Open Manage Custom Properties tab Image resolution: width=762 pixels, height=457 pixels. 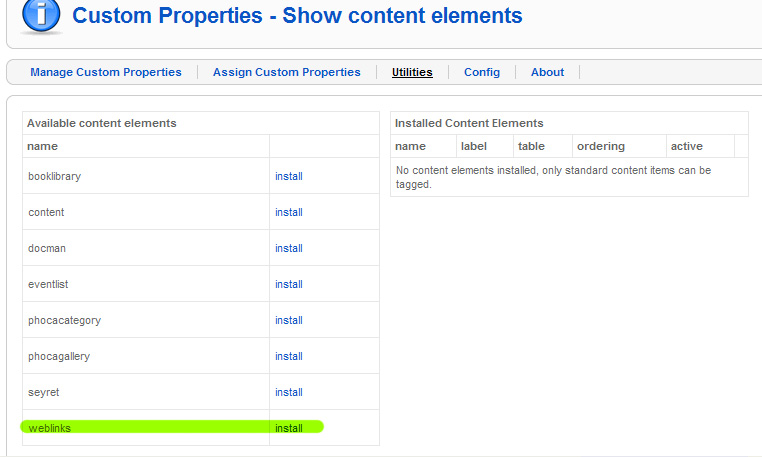(106, 72)
